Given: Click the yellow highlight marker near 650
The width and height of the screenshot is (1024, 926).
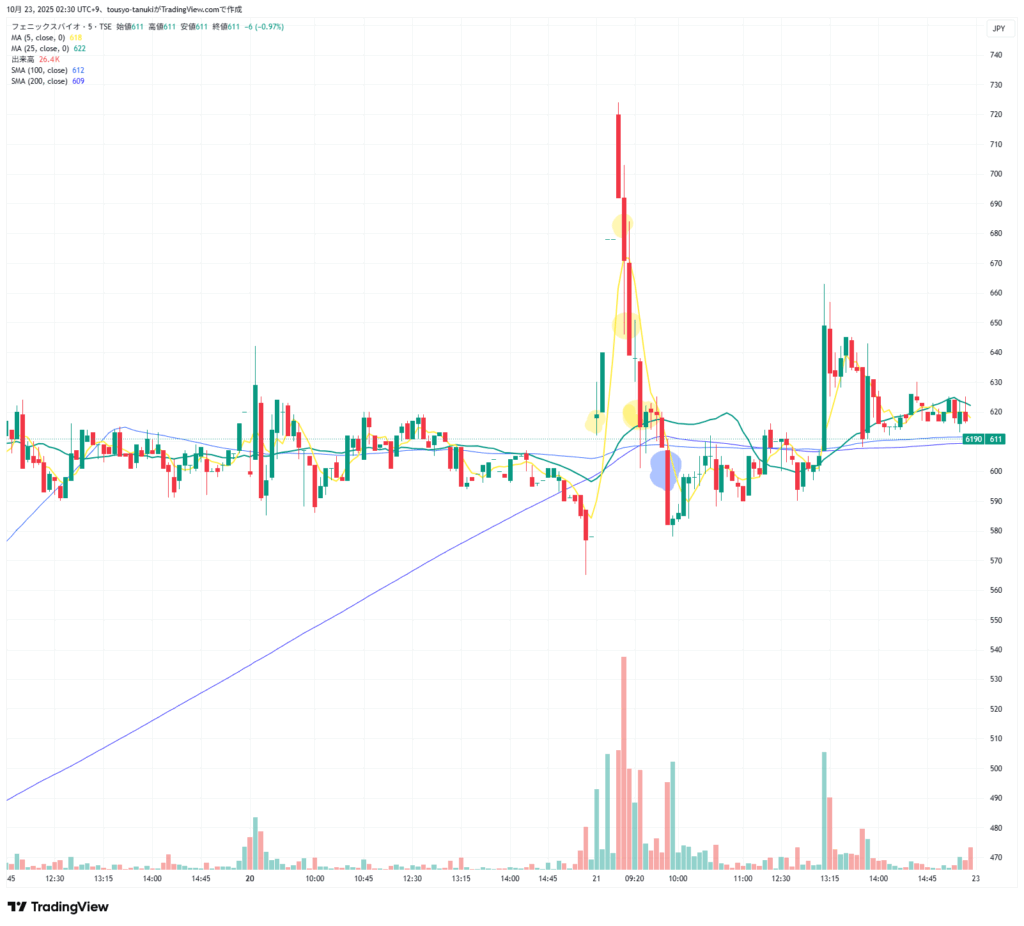Looking at the screenshot, I should 625,324.
